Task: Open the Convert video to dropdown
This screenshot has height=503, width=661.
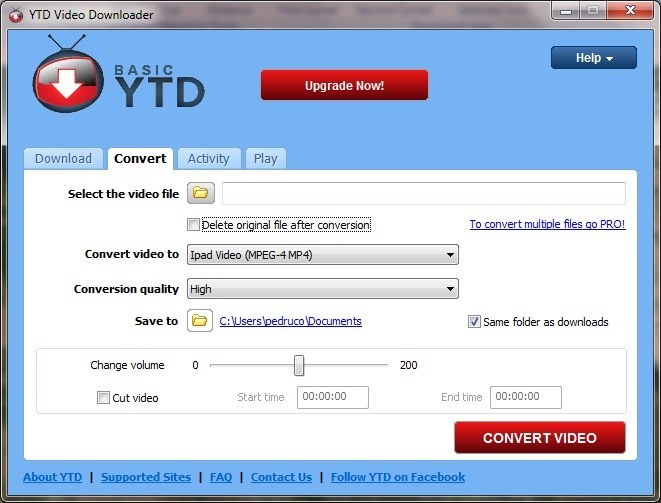Action: [x=322, y=255]
